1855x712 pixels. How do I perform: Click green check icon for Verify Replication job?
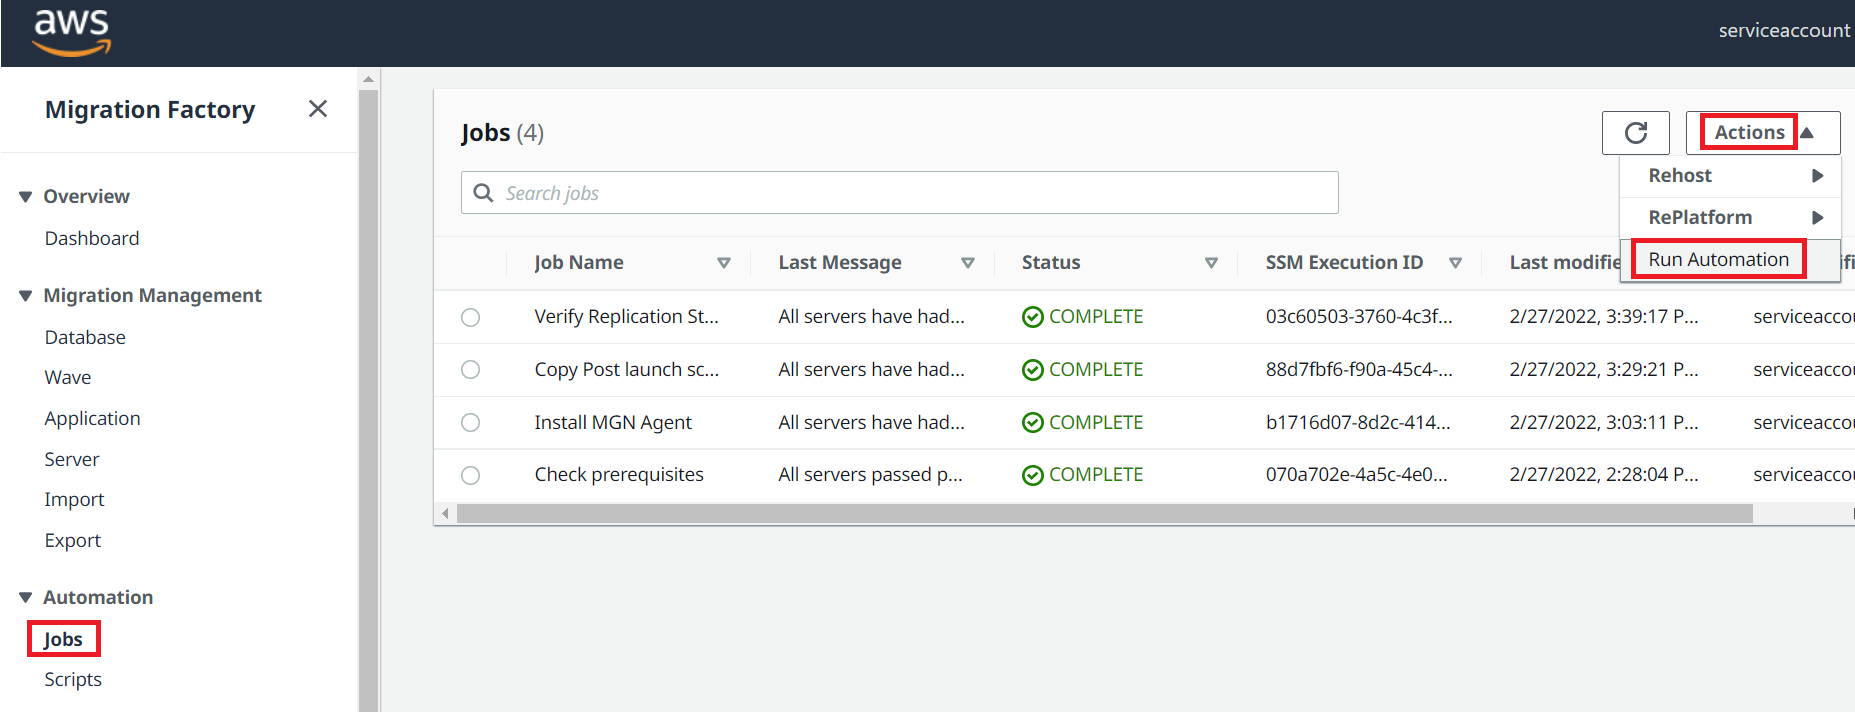1033,317
